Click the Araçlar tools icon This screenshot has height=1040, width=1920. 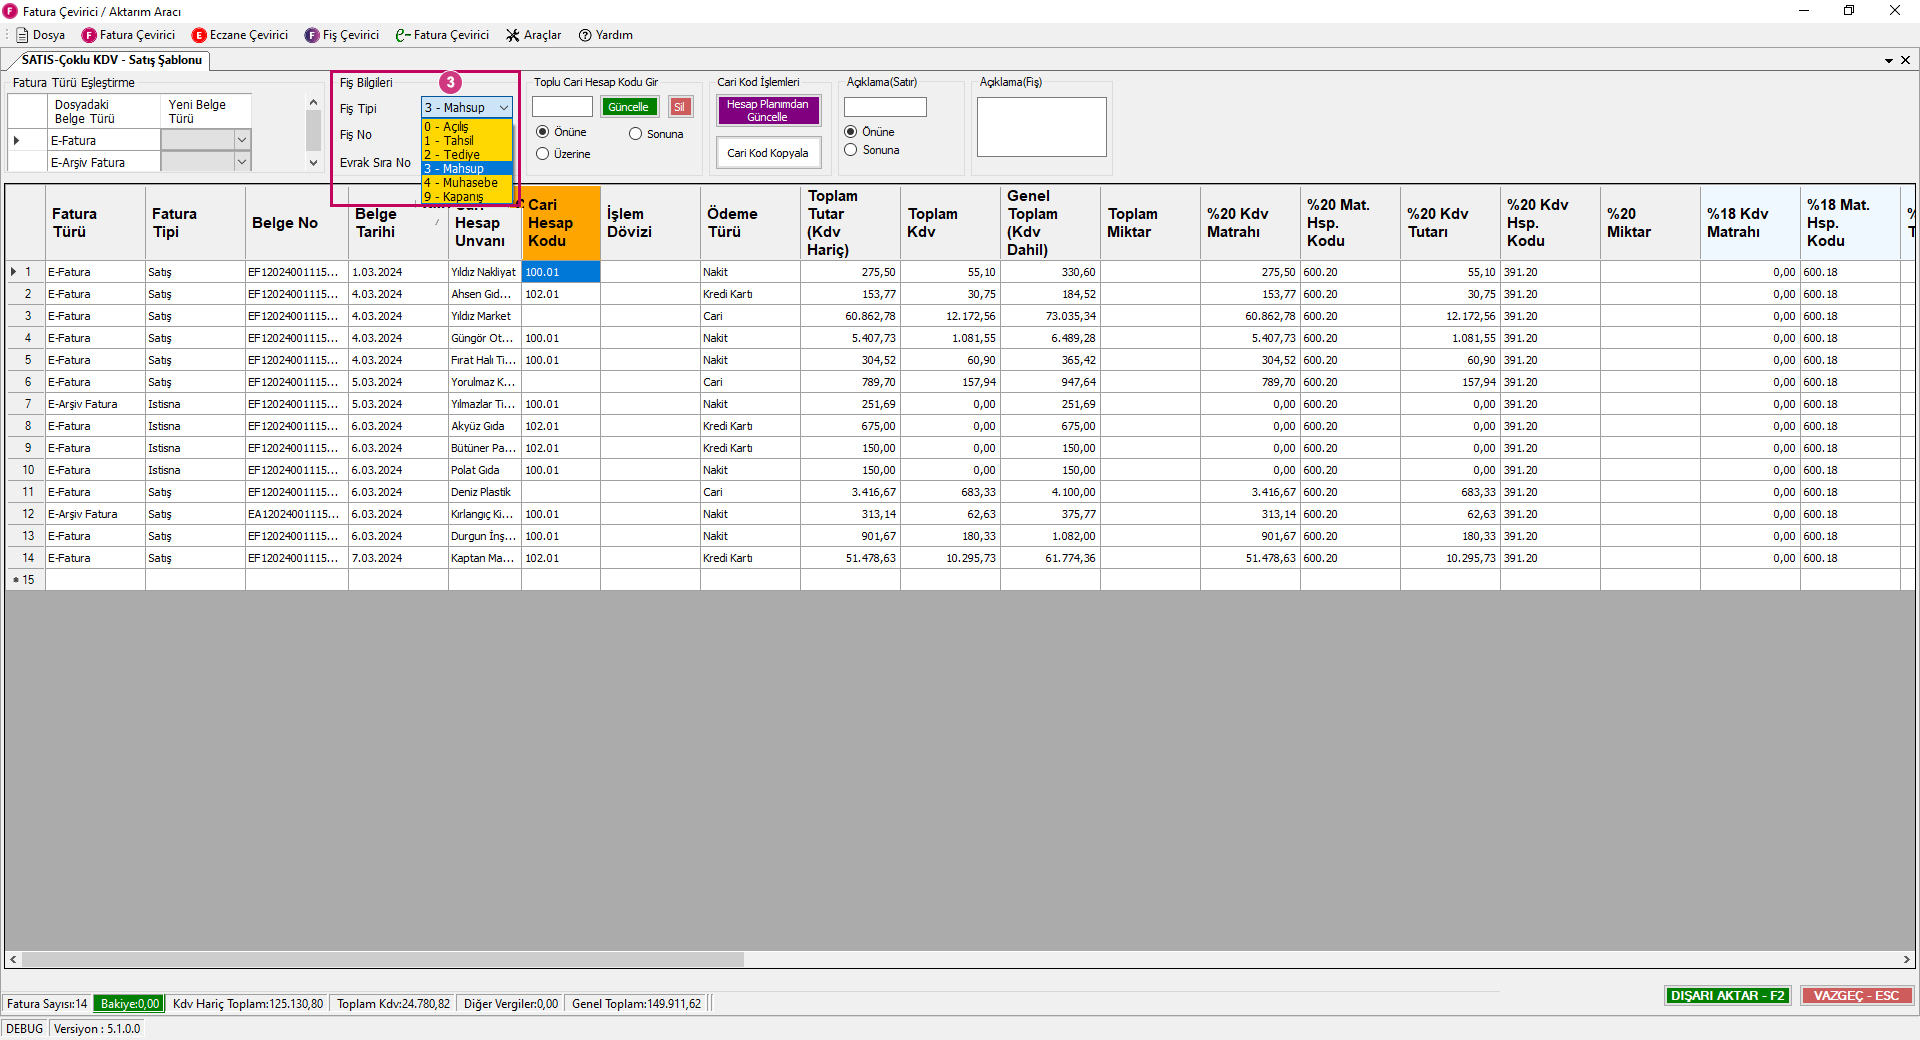(x=513, y=35)
